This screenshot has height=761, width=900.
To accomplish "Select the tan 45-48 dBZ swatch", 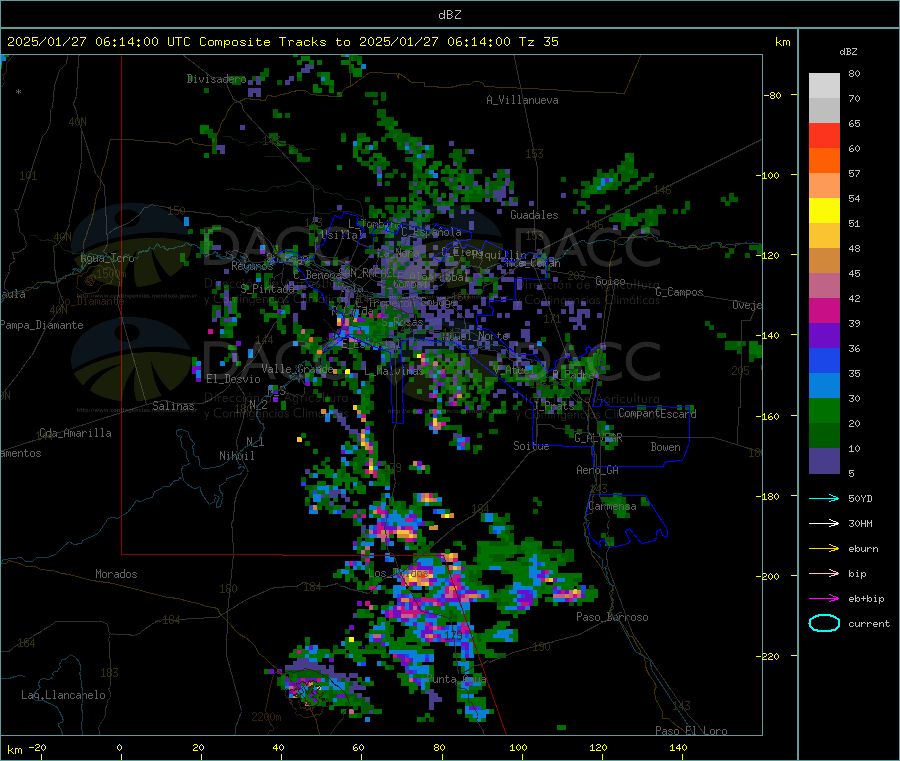I will click(824, 261).
